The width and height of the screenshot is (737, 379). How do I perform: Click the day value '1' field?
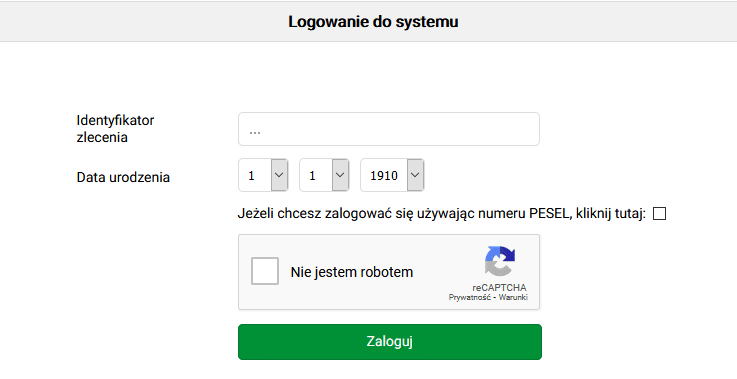pyautogui.click(x=255, y=175)
